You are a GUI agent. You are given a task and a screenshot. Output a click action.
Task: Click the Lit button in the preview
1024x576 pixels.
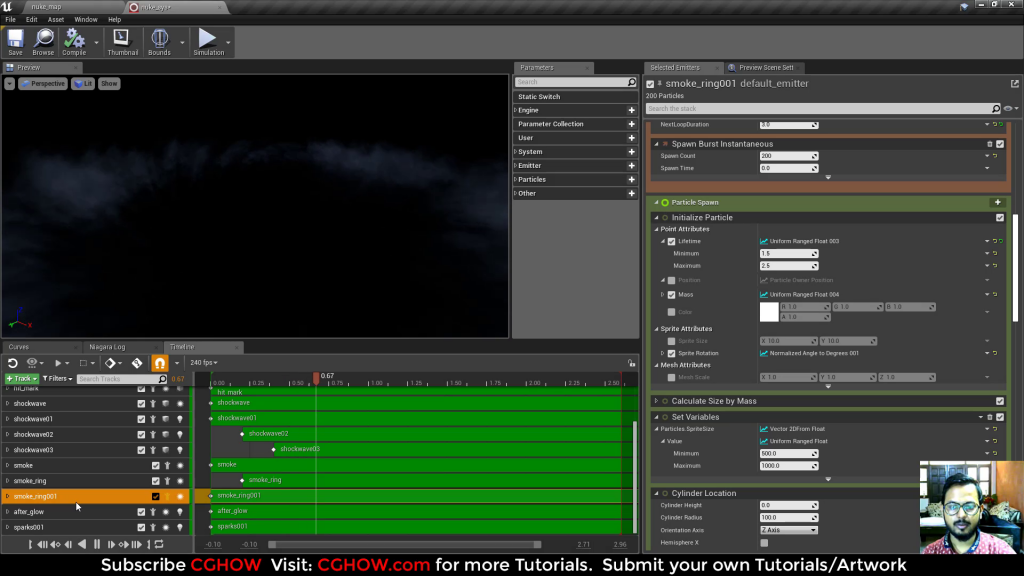tap(81, 83)
